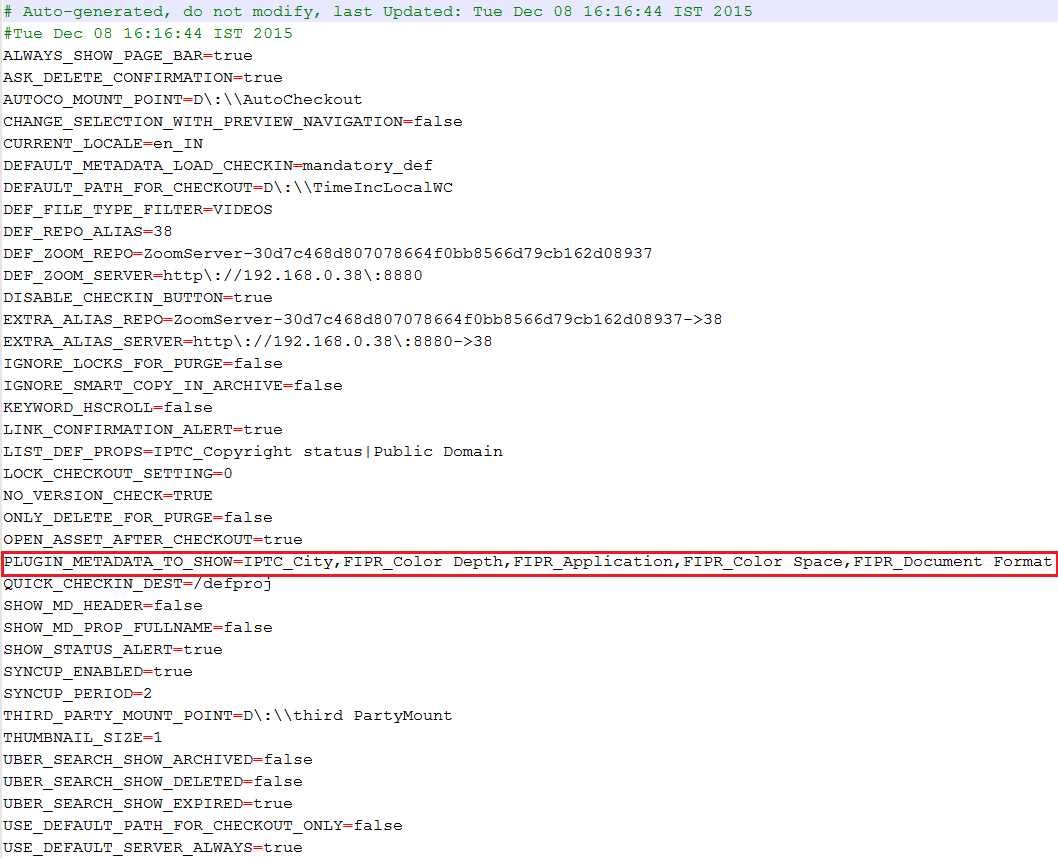Click the SYNCUP_PERIOD=2 line
Image resolution: width=1058 pixels, height=858 pixels.
tap(78, 693)
